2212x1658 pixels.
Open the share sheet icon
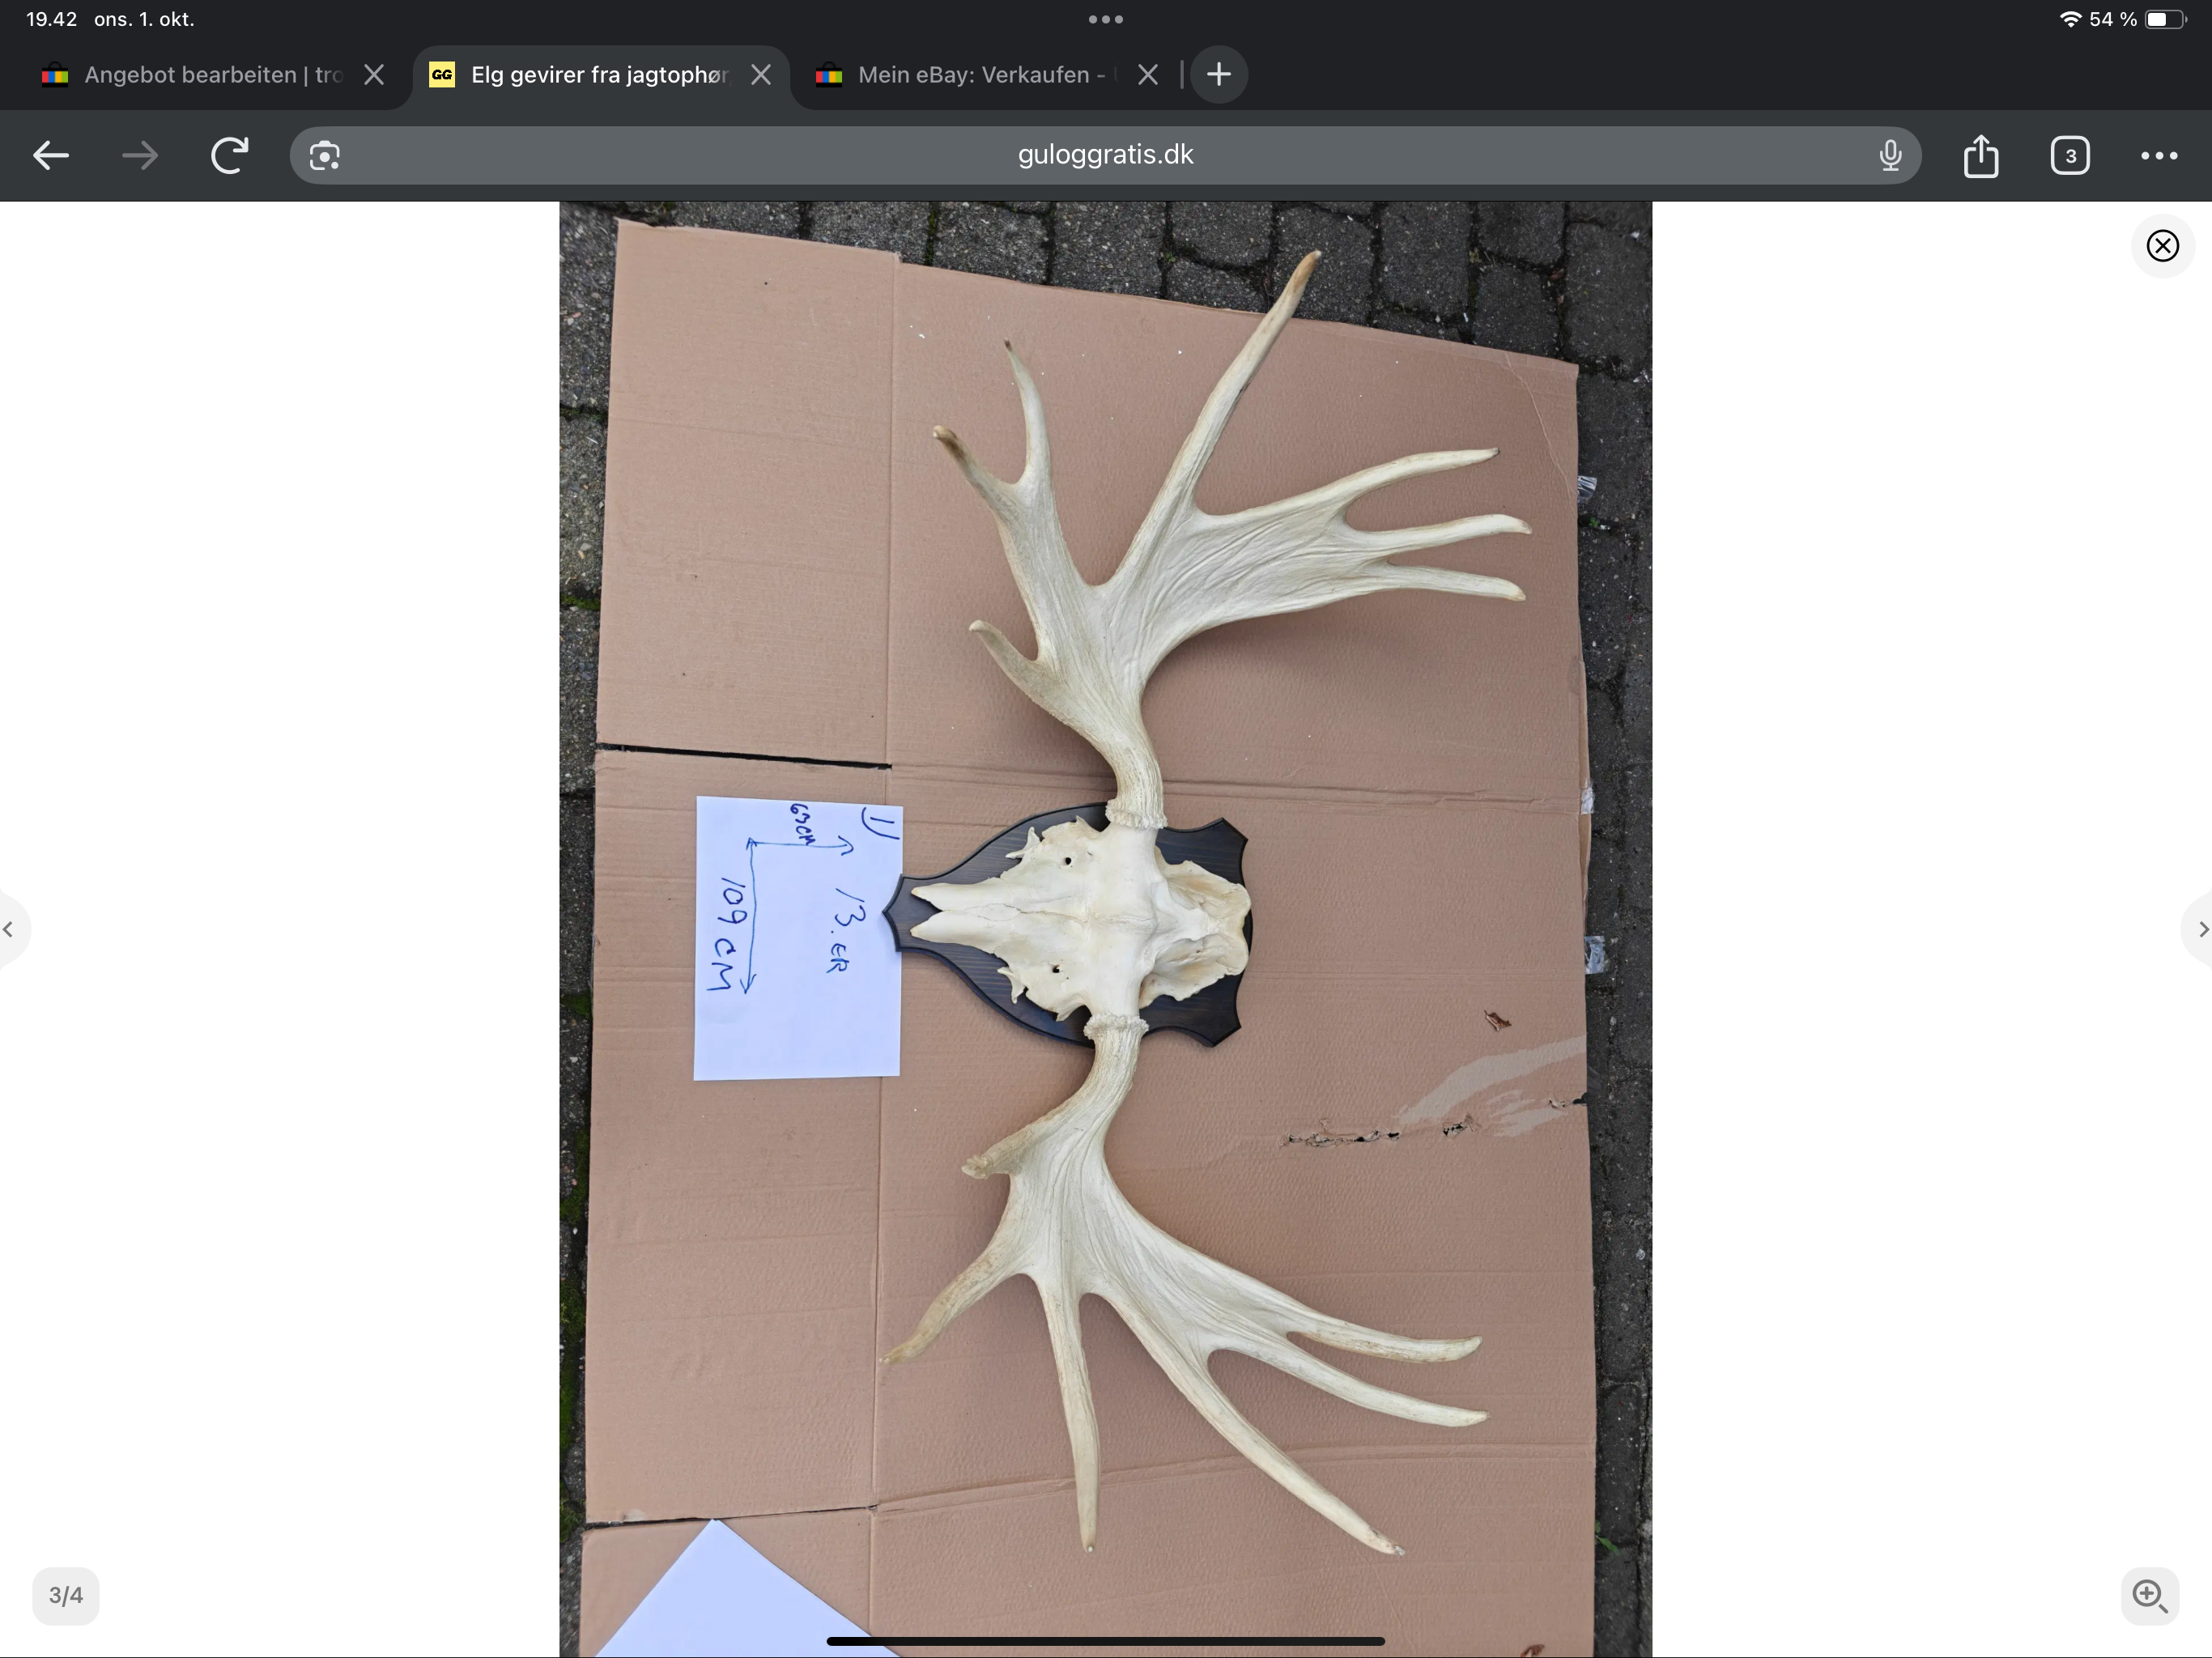[1980, 155]
